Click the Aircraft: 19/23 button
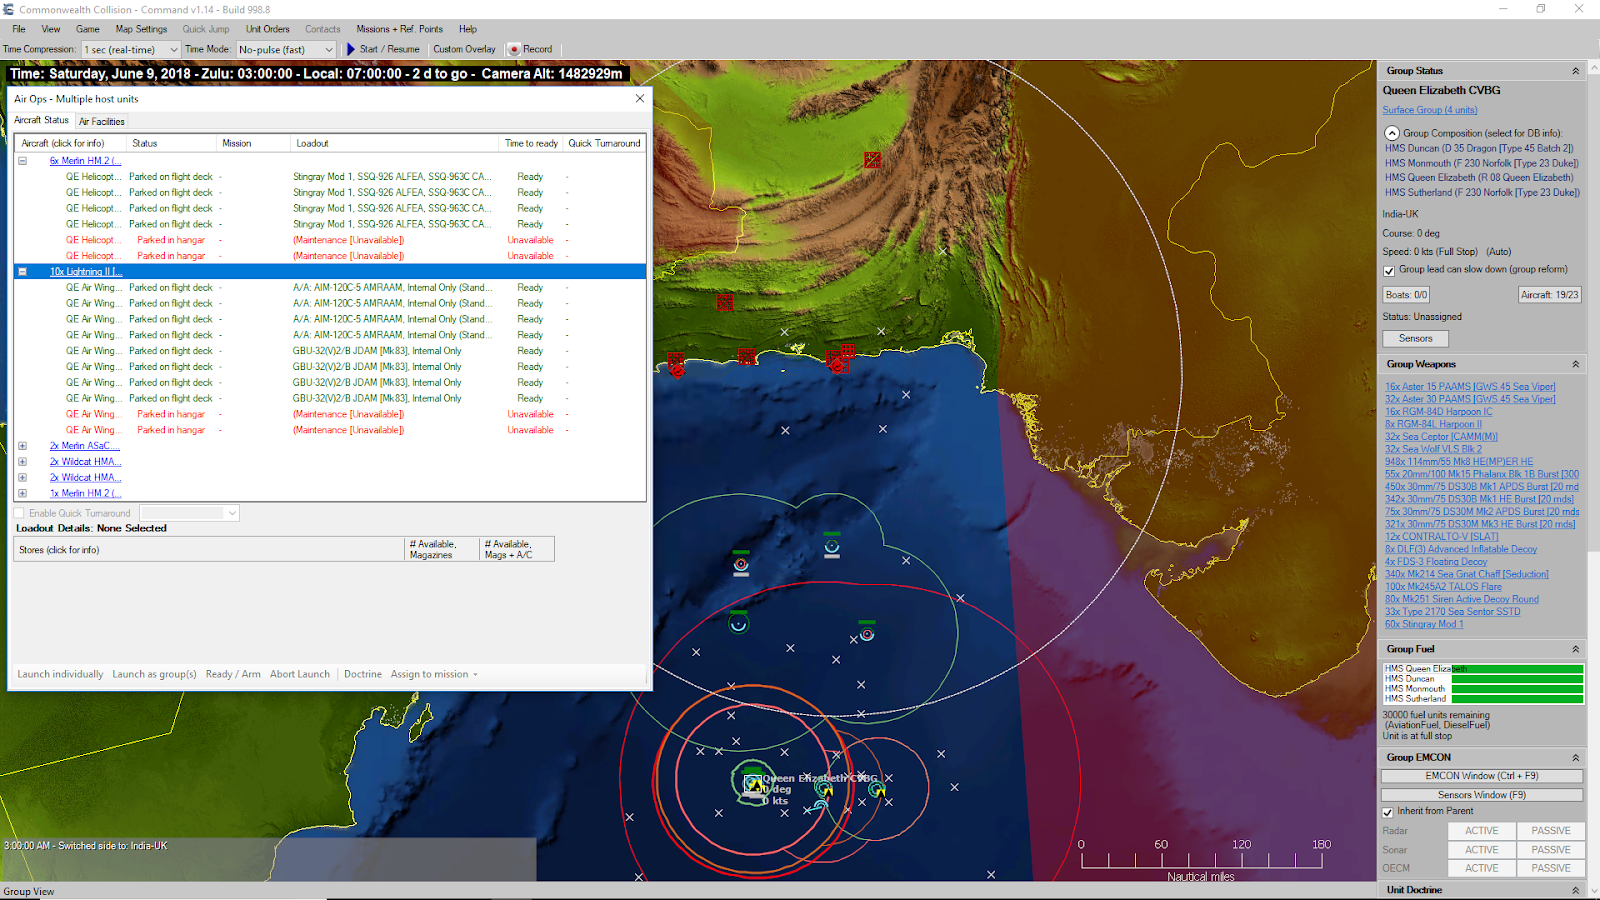This screenshot has width=1600, height=900. coord(1549,295)
